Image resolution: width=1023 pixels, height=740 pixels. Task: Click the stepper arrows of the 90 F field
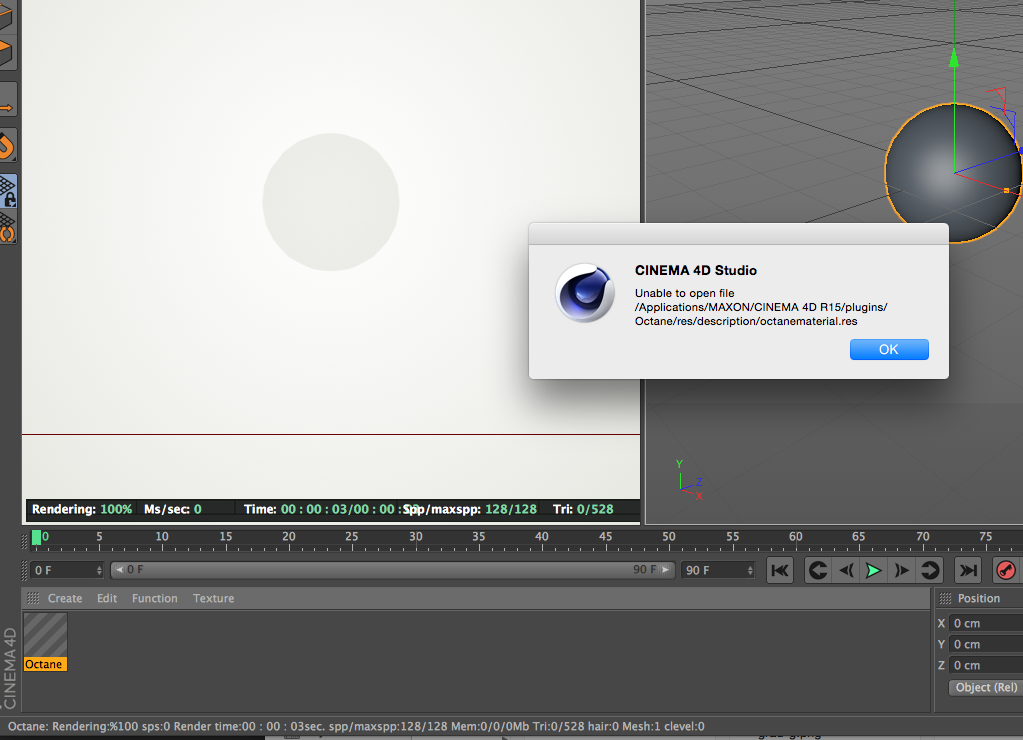(x=750, y=570)
